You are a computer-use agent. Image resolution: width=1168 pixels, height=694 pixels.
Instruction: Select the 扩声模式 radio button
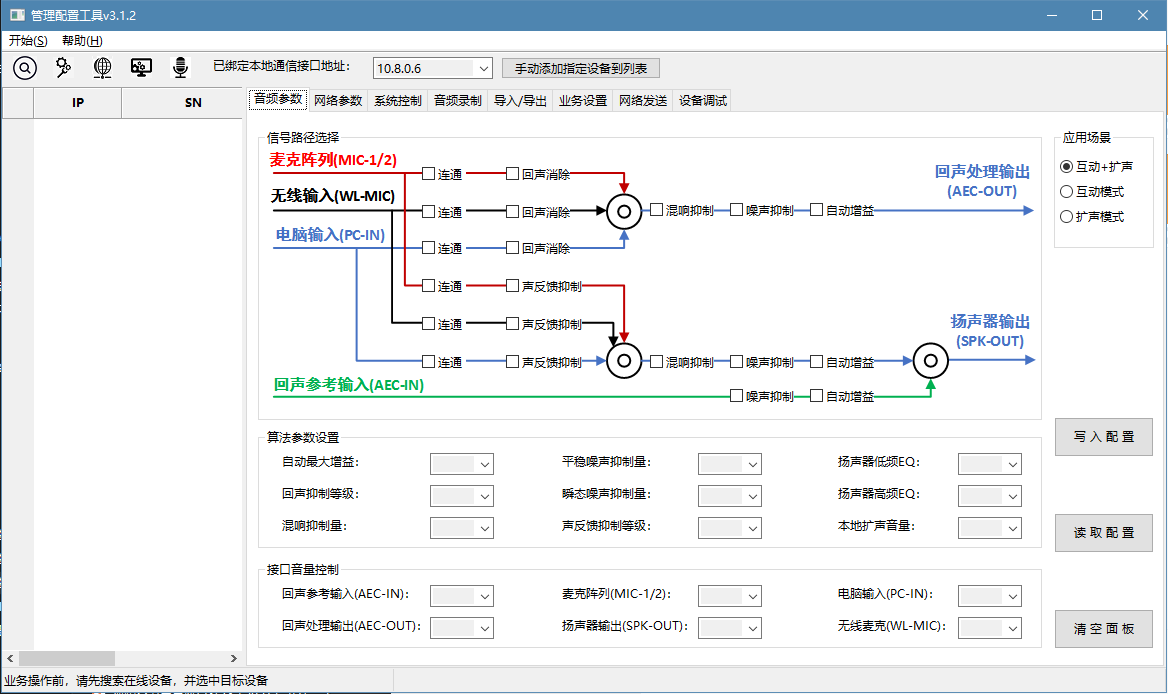pyautogui.click(x=1067, y=216)
